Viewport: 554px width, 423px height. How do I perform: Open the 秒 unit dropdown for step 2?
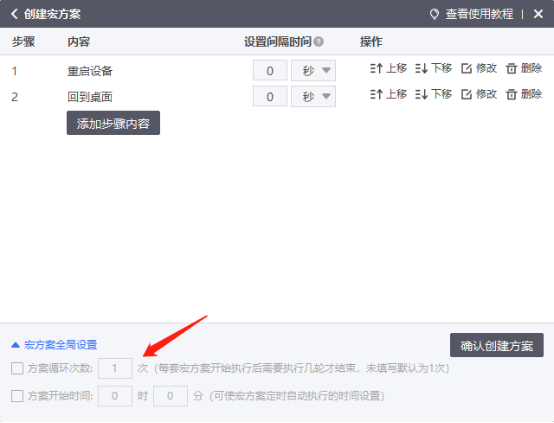tap(313, 96)
